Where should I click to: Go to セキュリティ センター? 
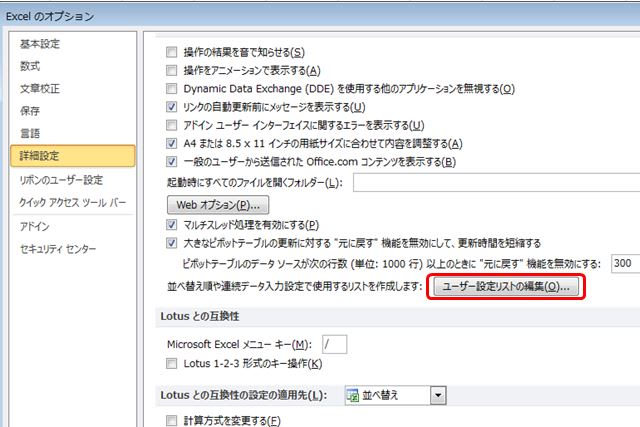(58, 248)
